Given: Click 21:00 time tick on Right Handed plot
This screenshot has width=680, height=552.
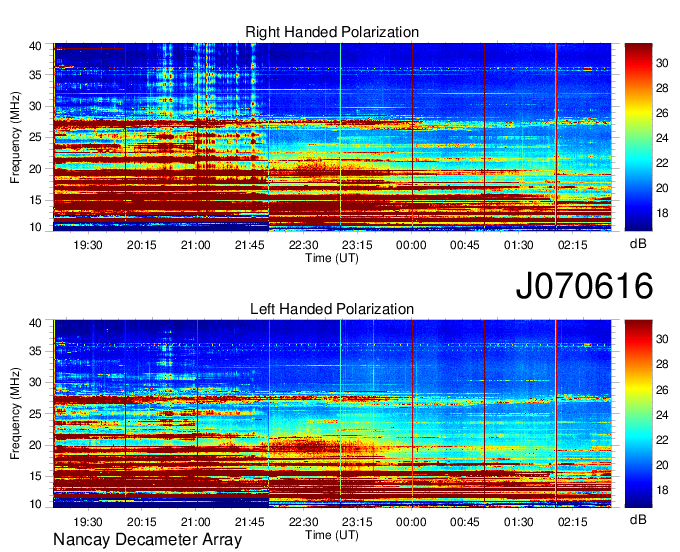Looking at the screenshot, I should point(196,245).
